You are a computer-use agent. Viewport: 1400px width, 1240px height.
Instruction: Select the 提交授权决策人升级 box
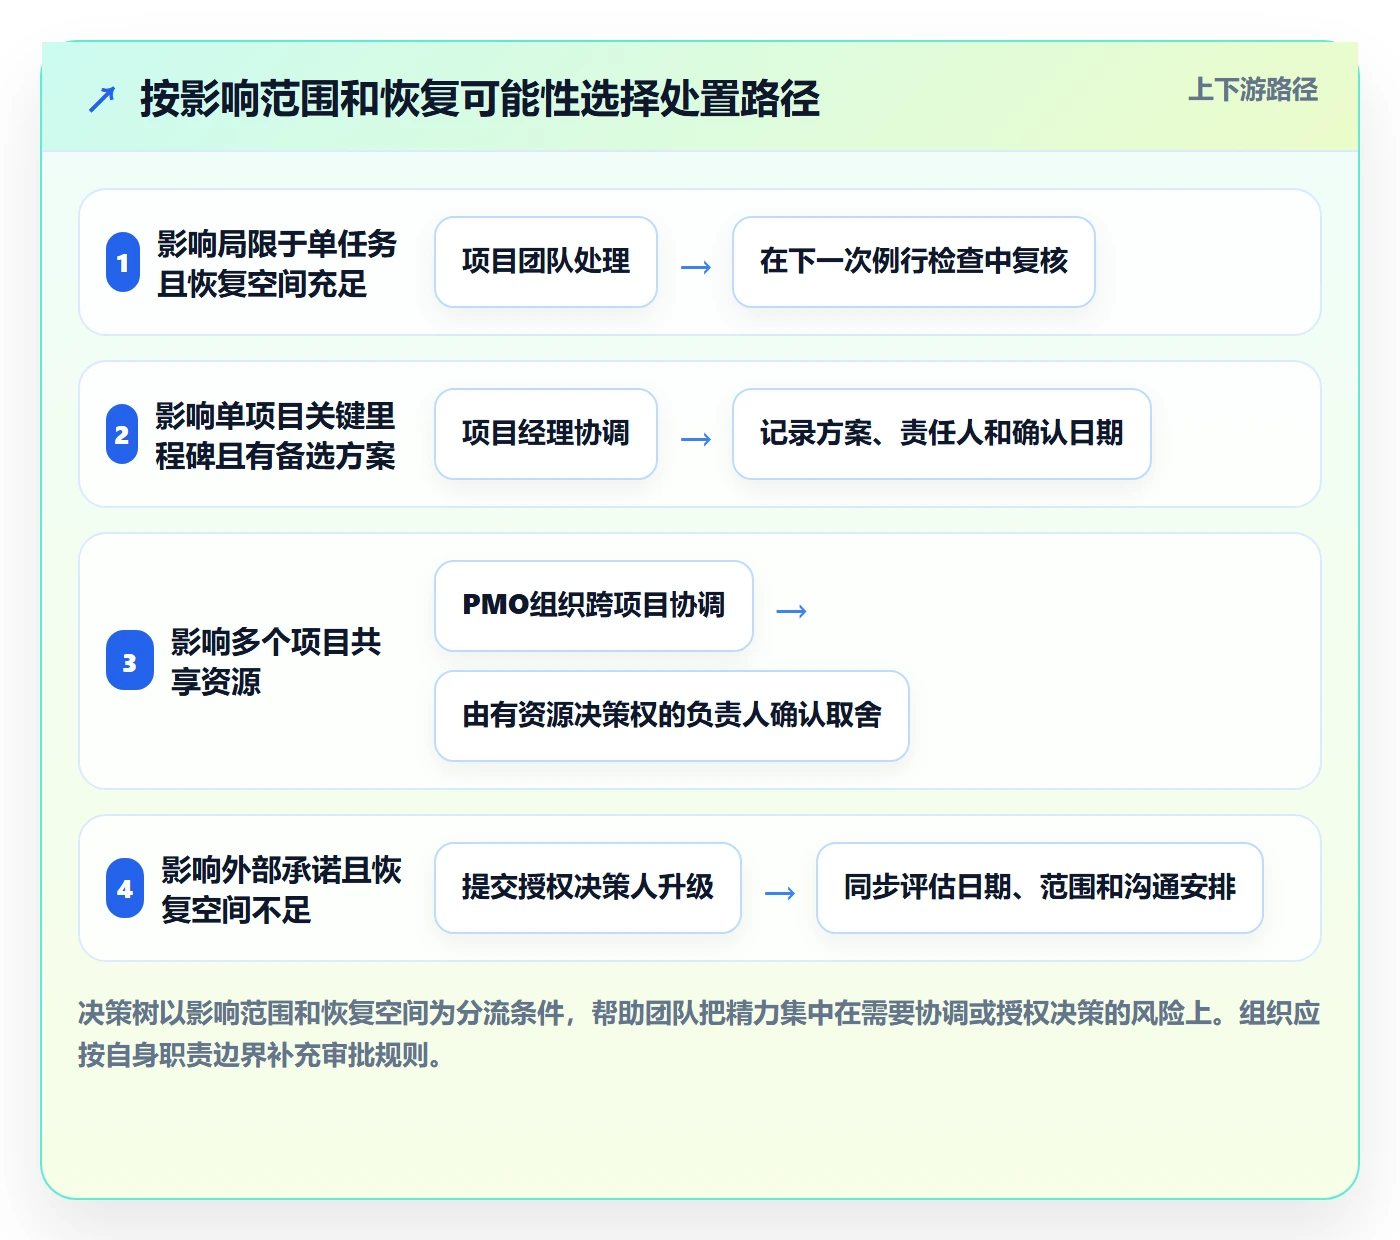(x=588, y=888)
